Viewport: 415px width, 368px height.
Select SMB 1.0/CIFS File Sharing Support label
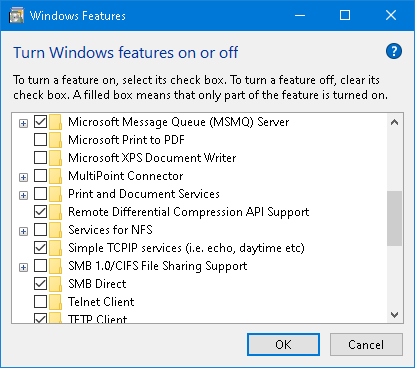[x=158, y=266]
